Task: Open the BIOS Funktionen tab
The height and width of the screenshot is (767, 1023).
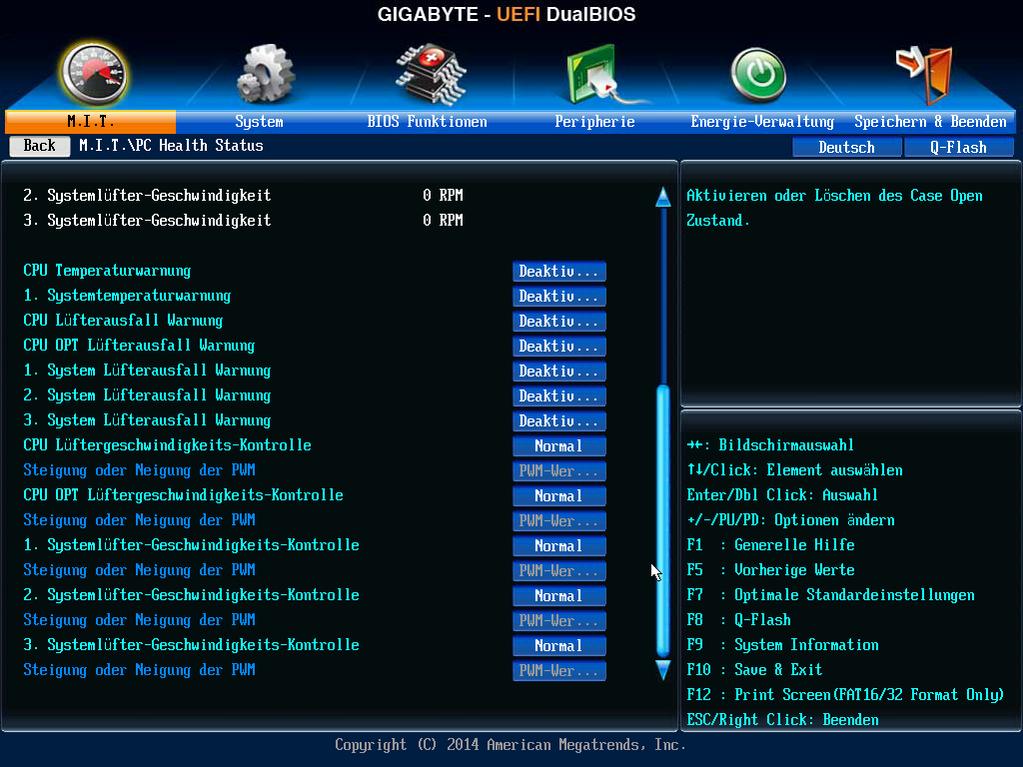Action: 427,122
